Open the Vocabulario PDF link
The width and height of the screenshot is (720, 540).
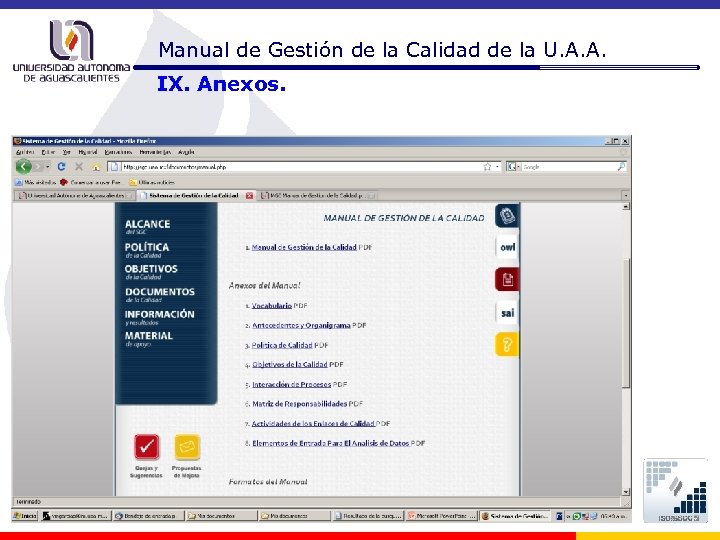(271, 305)
